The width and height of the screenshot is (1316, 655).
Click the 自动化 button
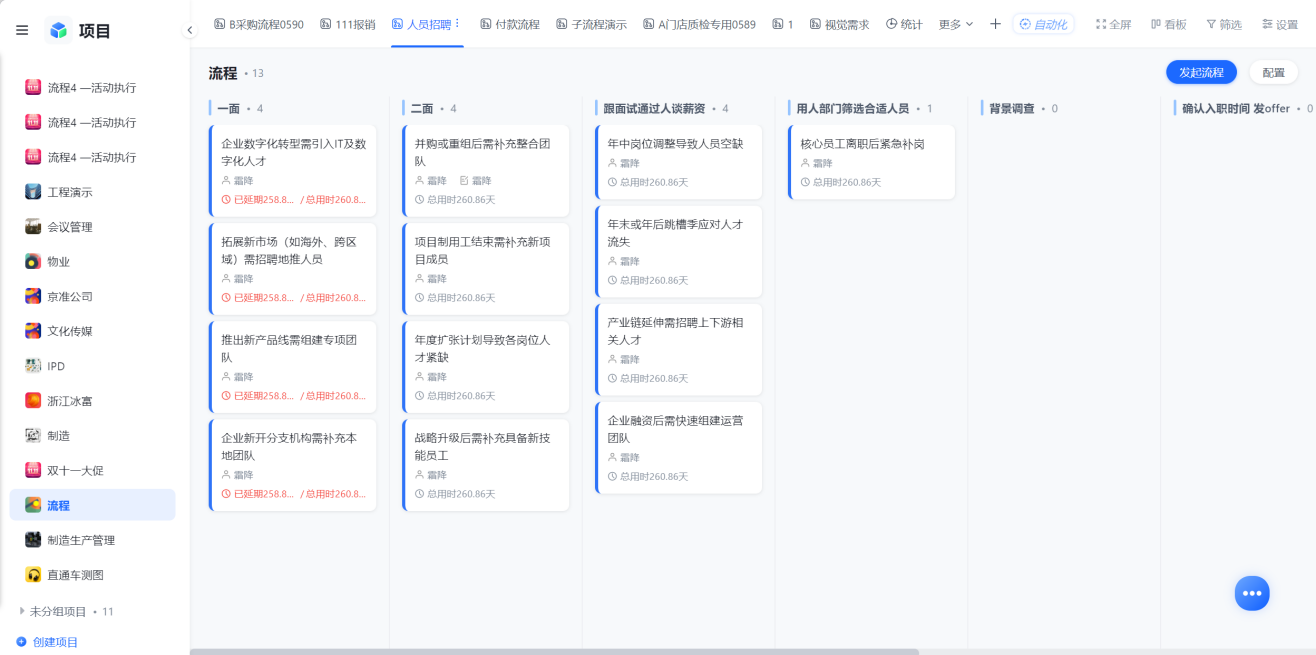(1044, 24)
